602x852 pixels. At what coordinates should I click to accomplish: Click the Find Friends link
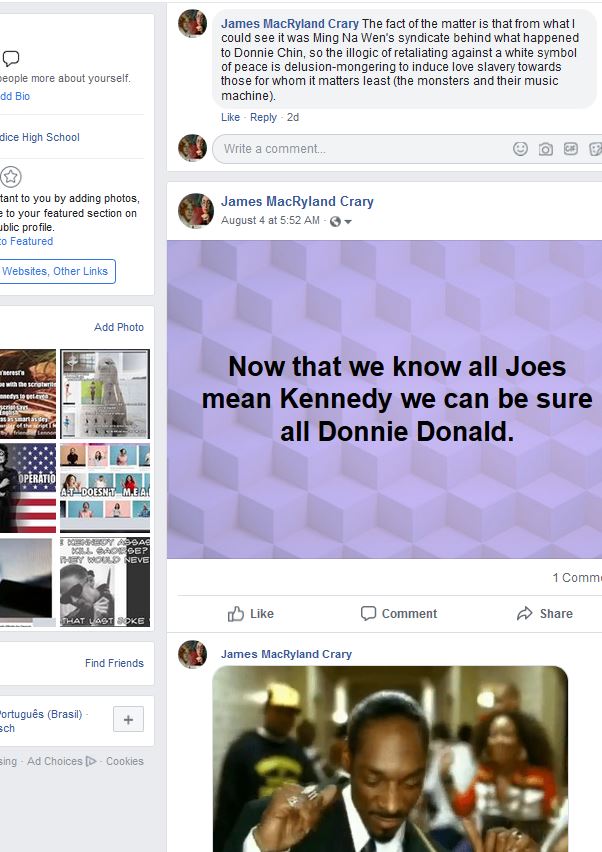[115, 663]
